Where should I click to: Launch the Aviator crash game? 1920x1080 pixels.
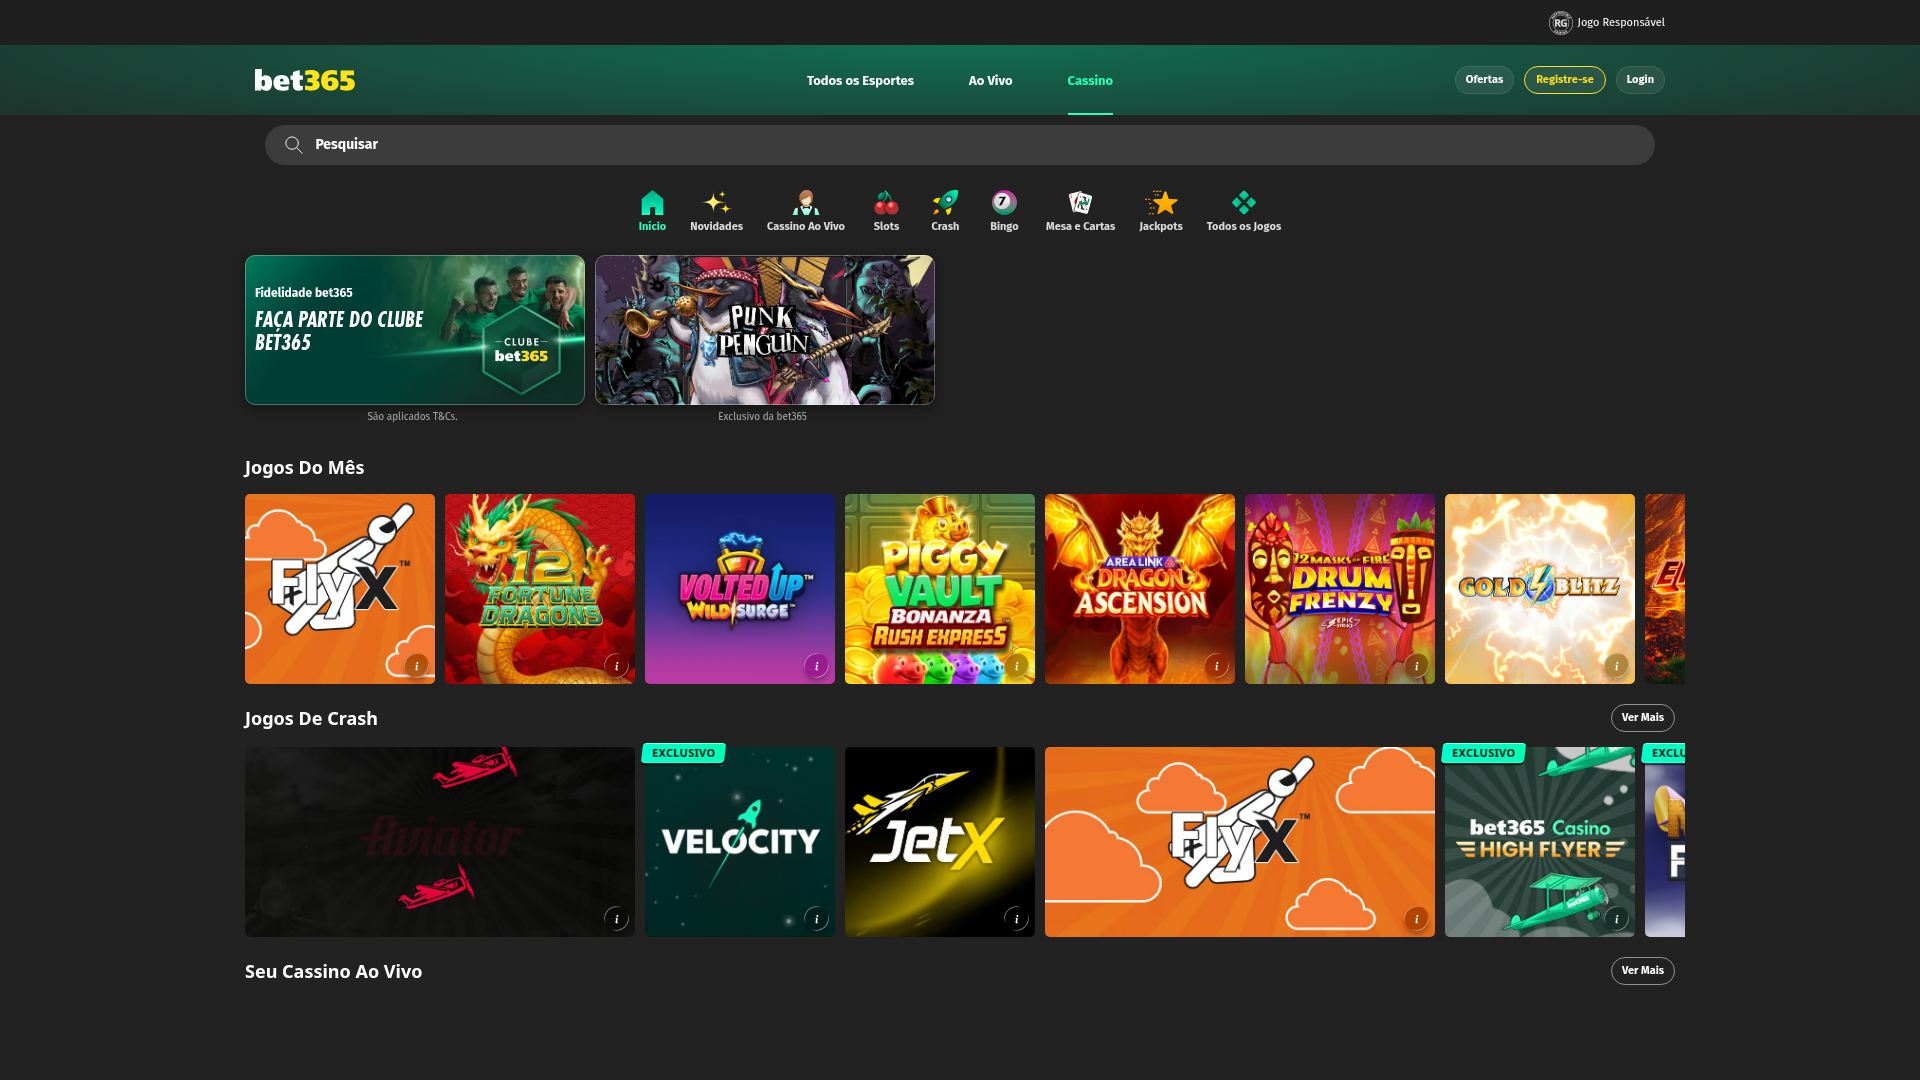pyautogui.click(x=440, y=842)
